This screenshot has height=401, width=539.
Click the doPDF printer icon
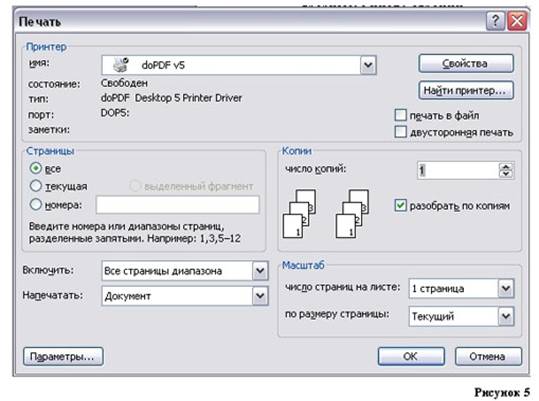(x=121, y=64)
